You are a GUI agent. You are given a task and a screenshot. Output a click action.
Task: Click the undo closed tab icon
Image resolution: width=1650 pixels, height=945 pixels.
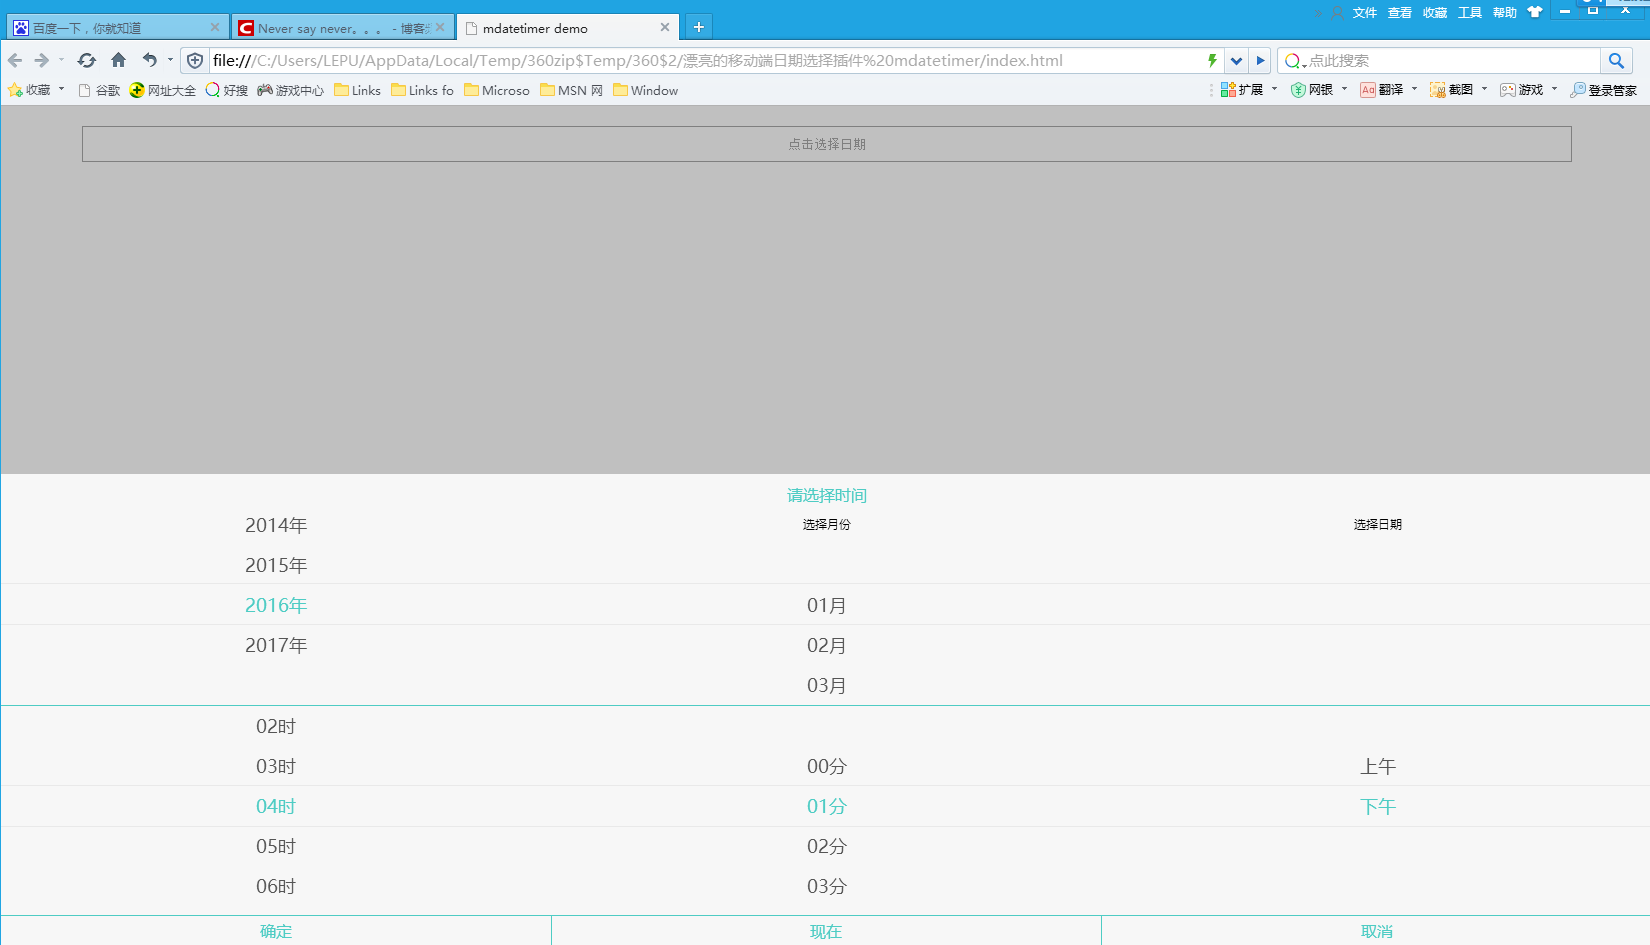click(x=150, y=60)
